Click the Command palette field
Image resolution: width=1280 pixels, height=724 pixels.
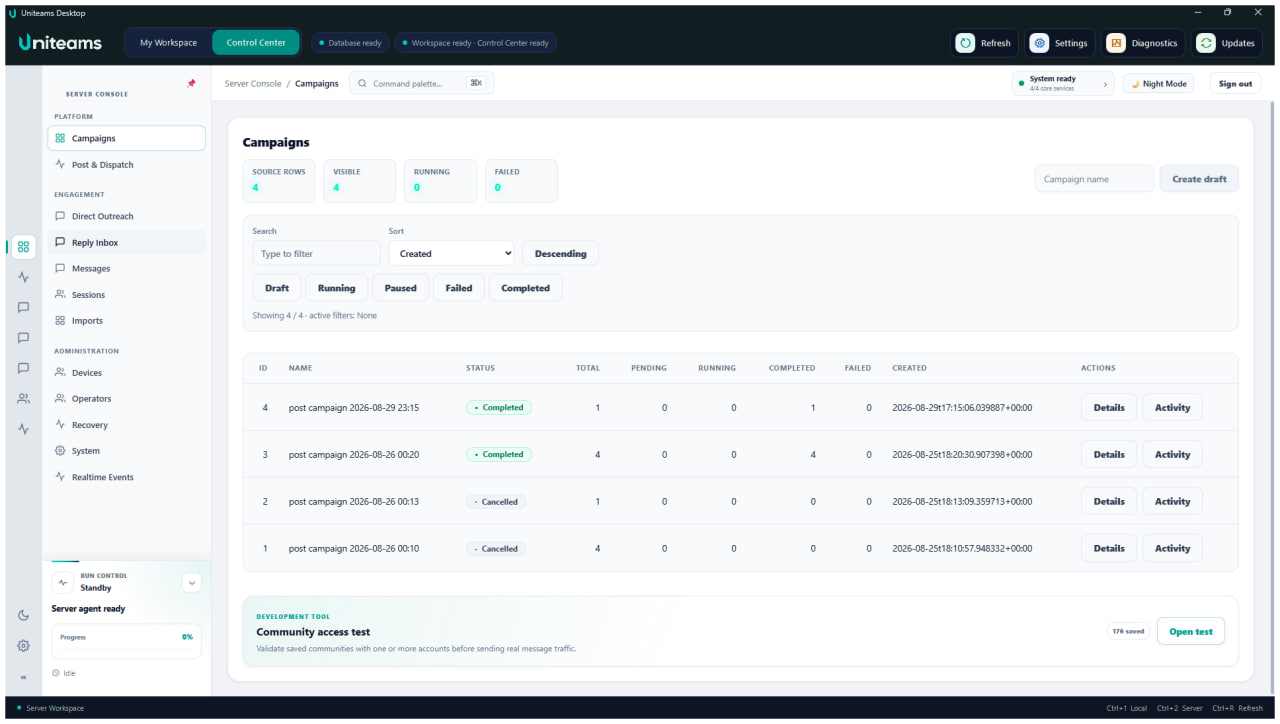coord(421,84)
